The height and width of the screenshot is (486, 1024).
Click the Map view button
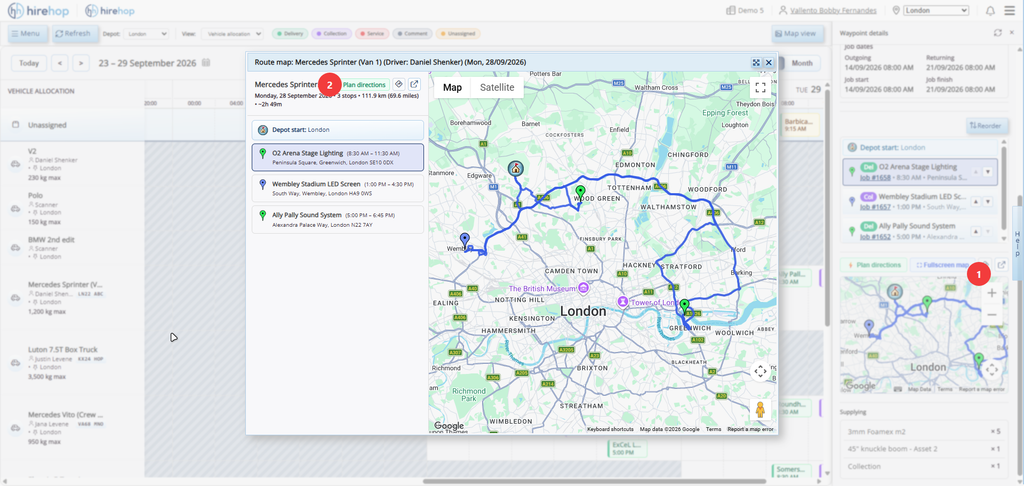[x=795, y=33]
